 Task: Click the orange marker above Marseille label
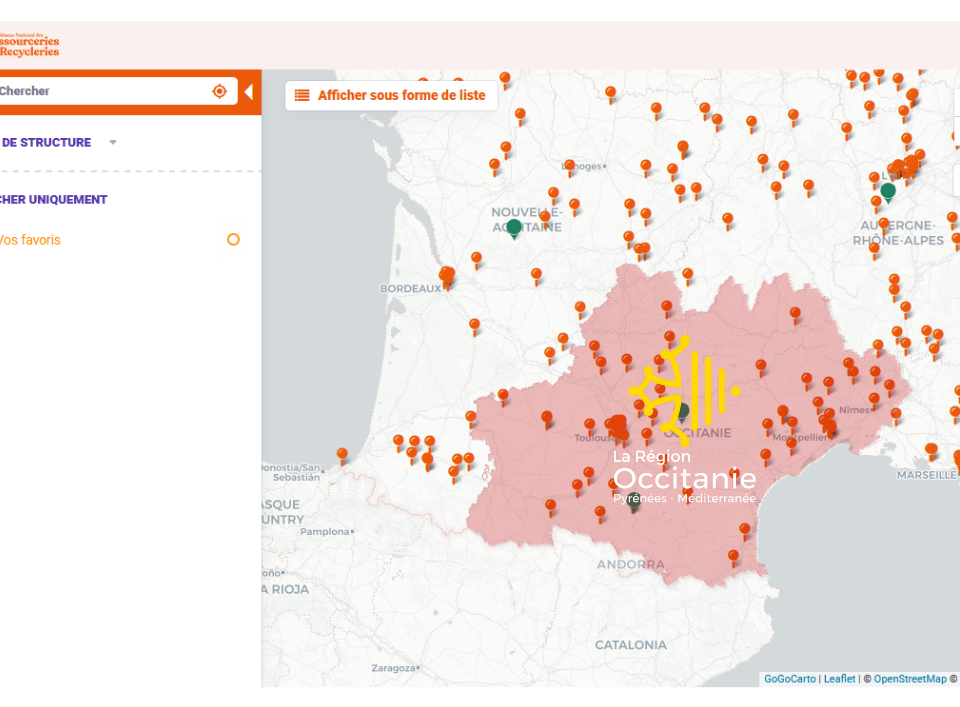931,450
